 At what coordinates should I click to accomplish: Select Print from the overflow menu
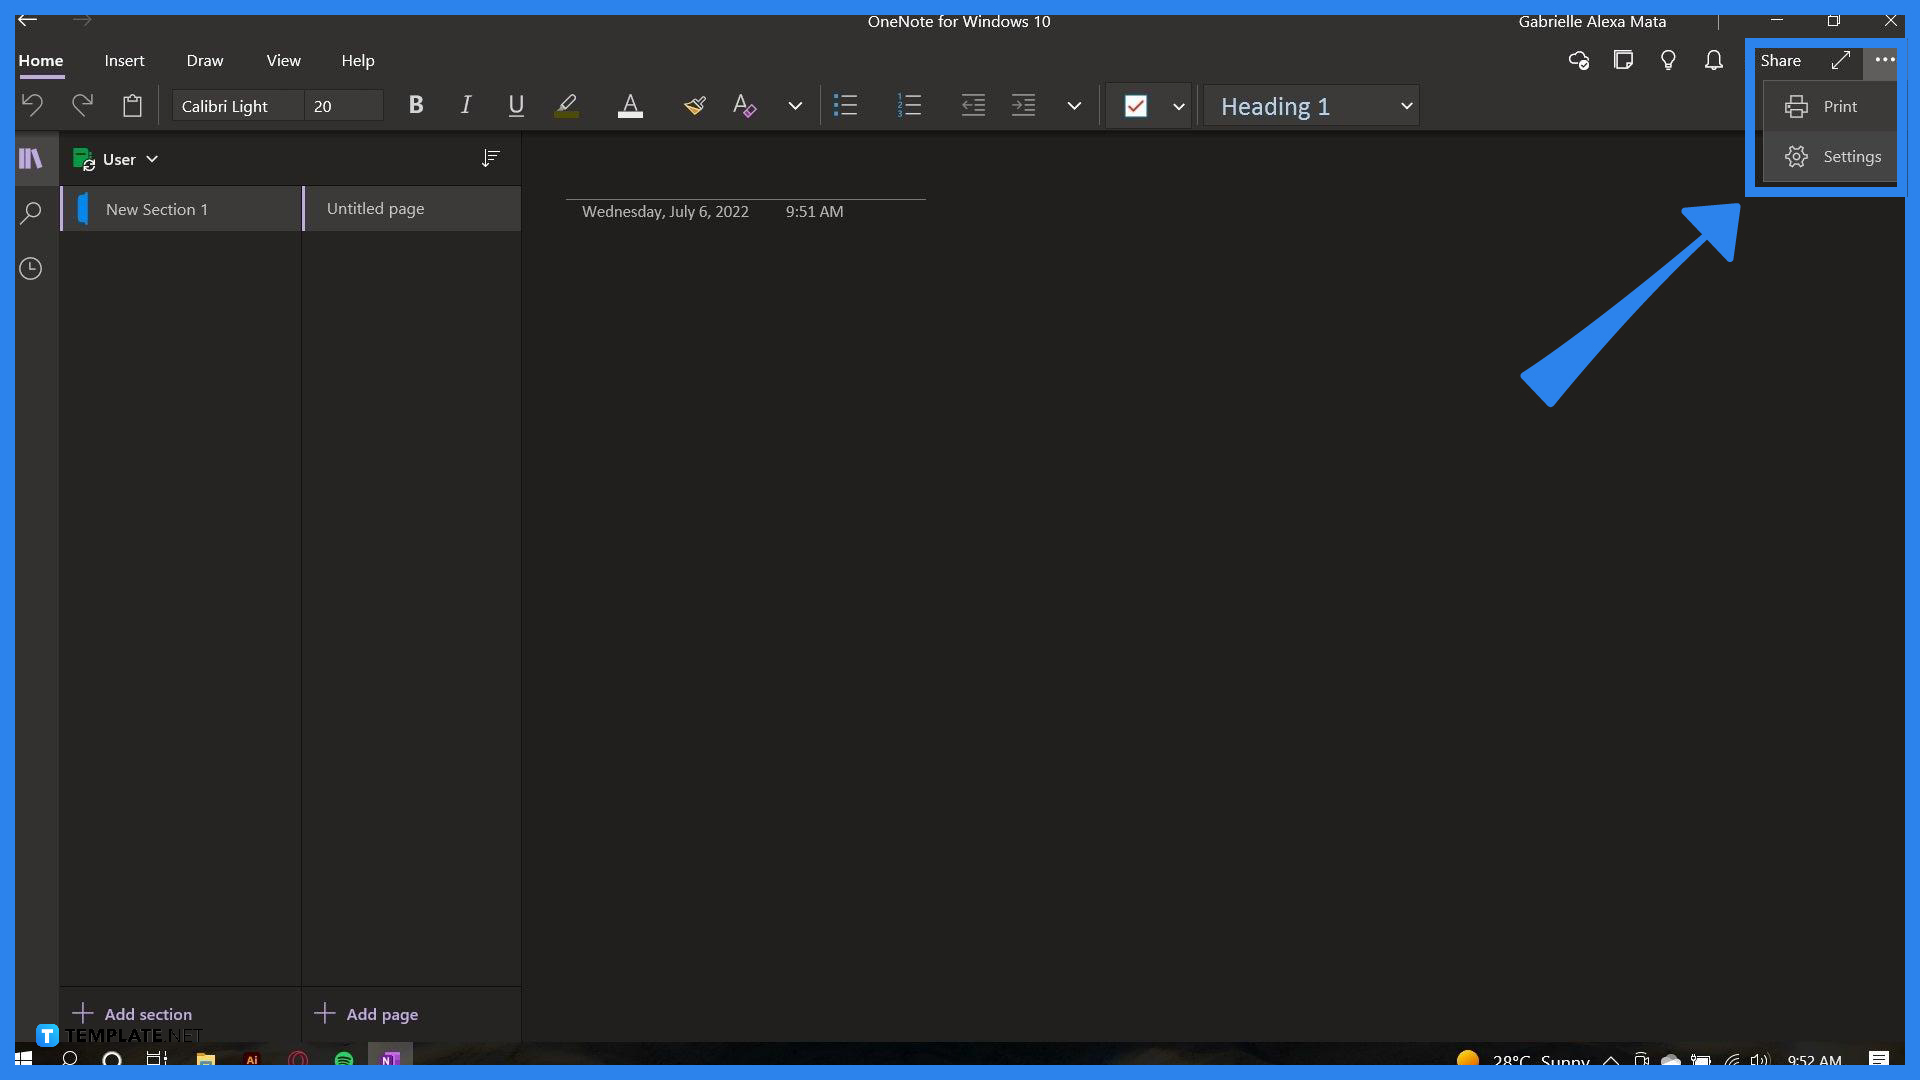[1838, 106]
